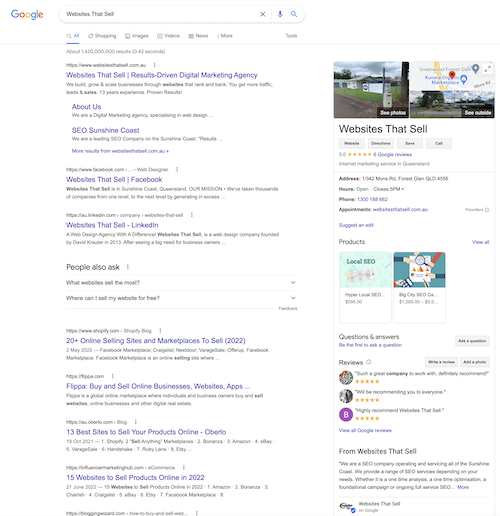Open SEO Sunshine Coast sitelink
This screenshot has height=516, width=500.
pyautogui.click(x=105, y=130)
